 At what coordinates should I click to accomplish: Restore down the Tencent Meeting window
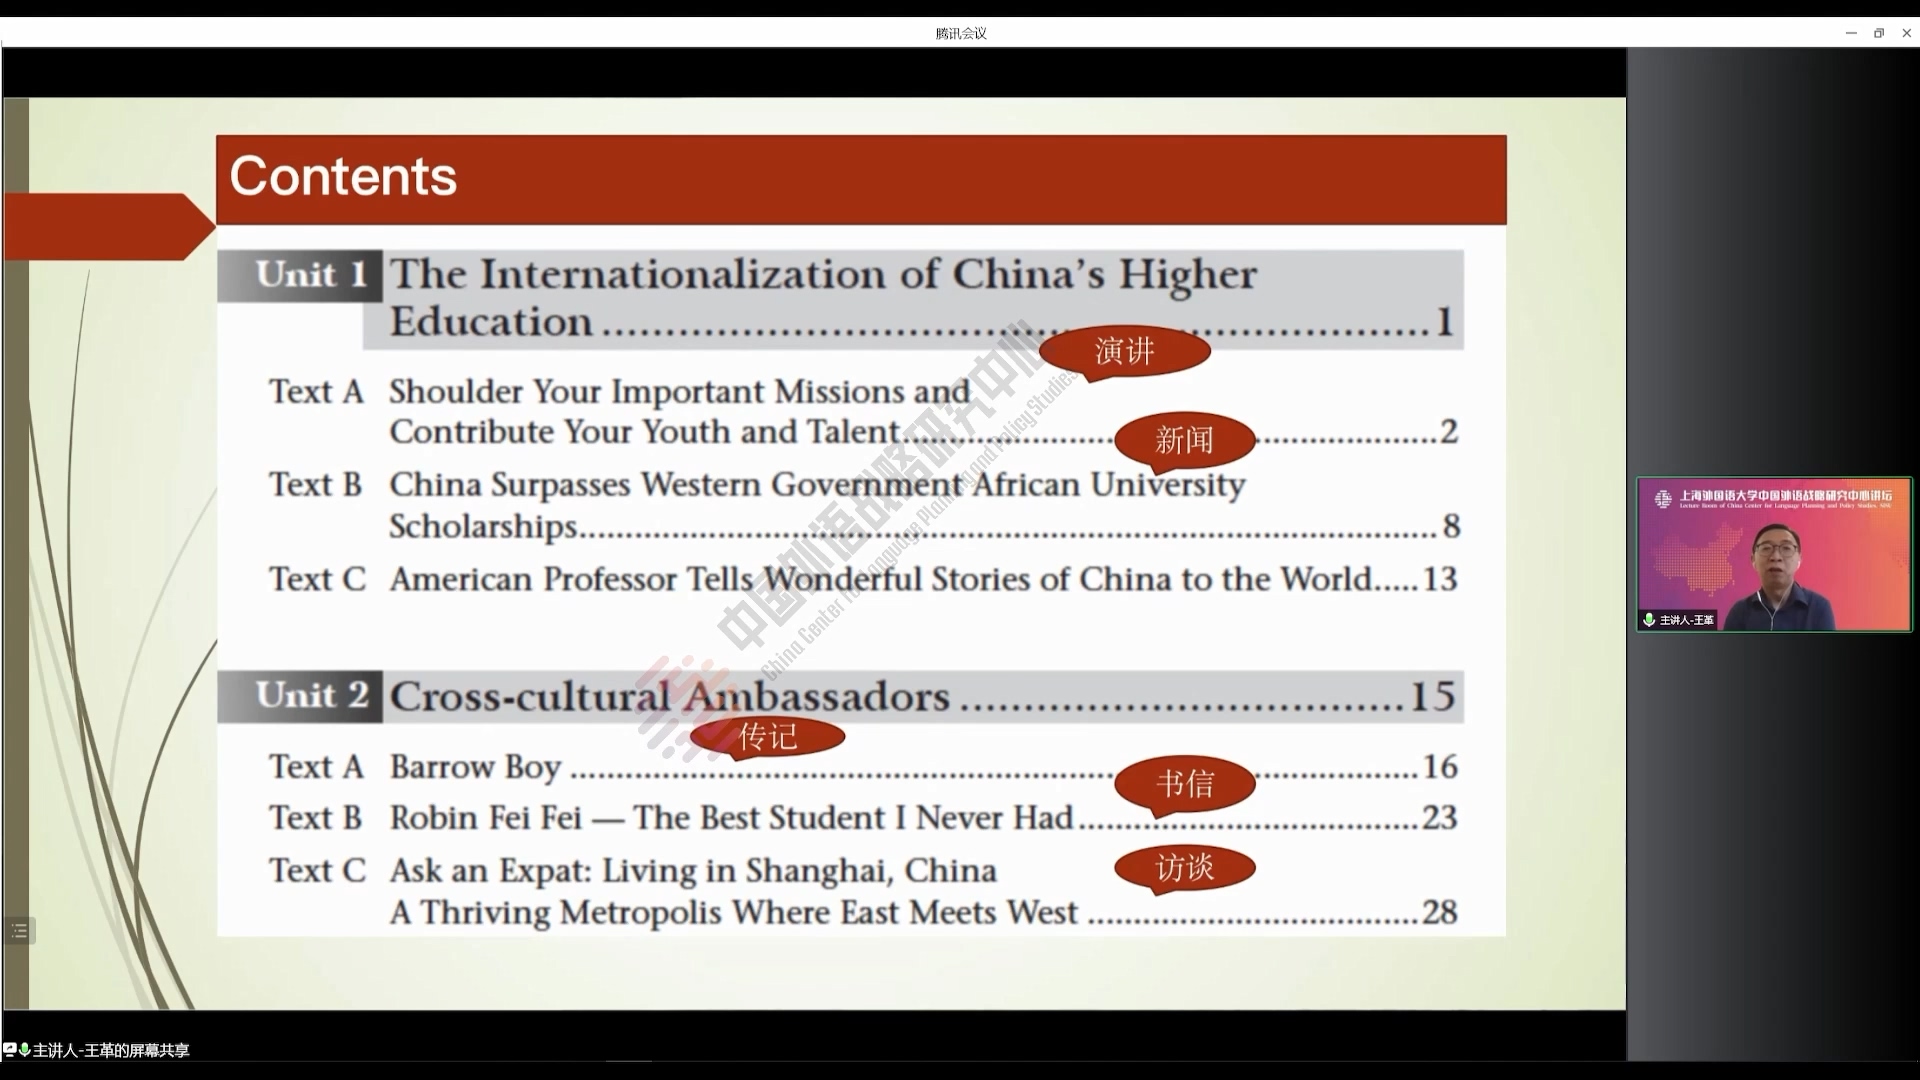point(1879,33)
